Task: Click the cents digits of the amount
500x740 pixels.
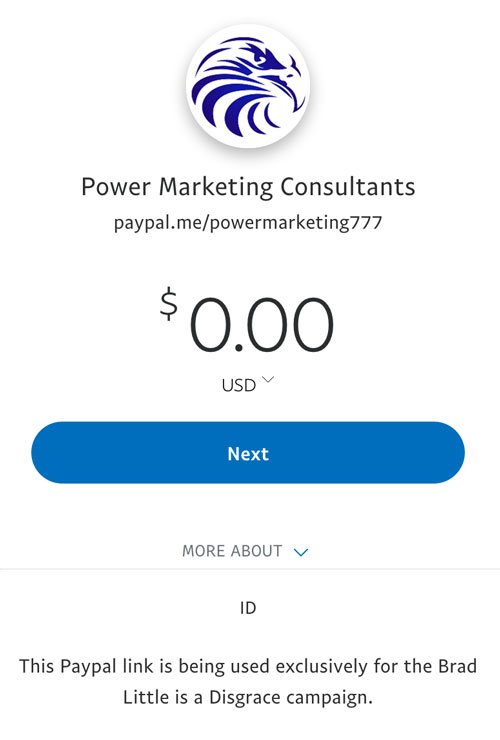Action: [290, 325]
